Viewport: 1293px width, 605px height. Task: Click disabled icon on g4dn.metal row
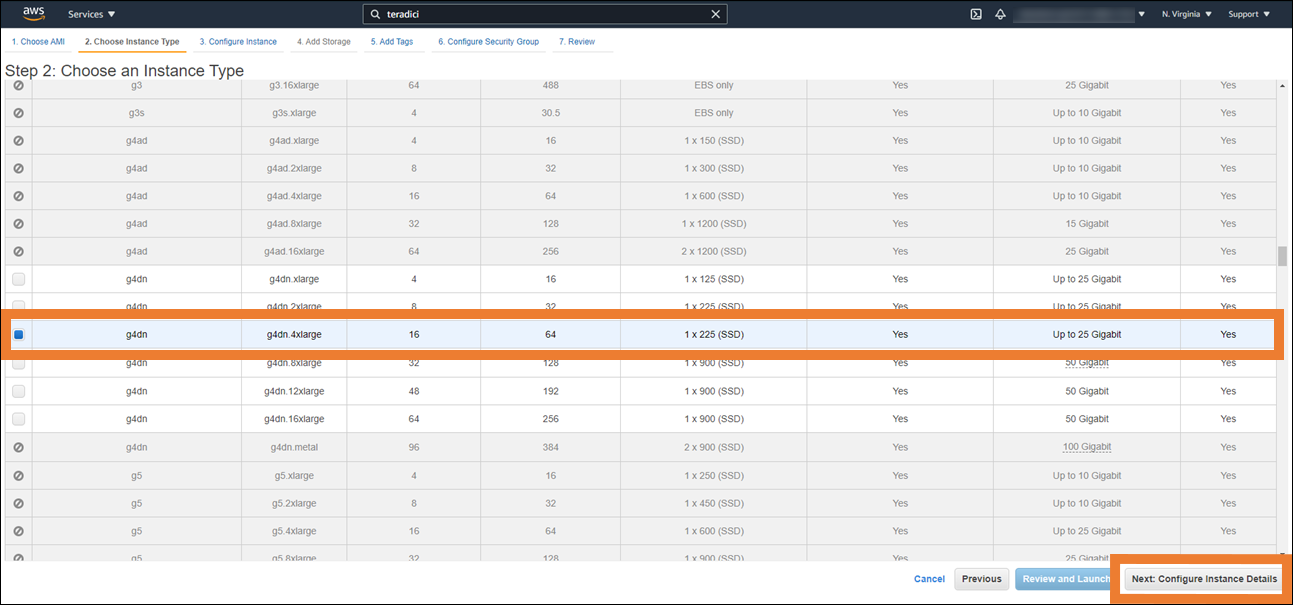click(x=19, y=447)
